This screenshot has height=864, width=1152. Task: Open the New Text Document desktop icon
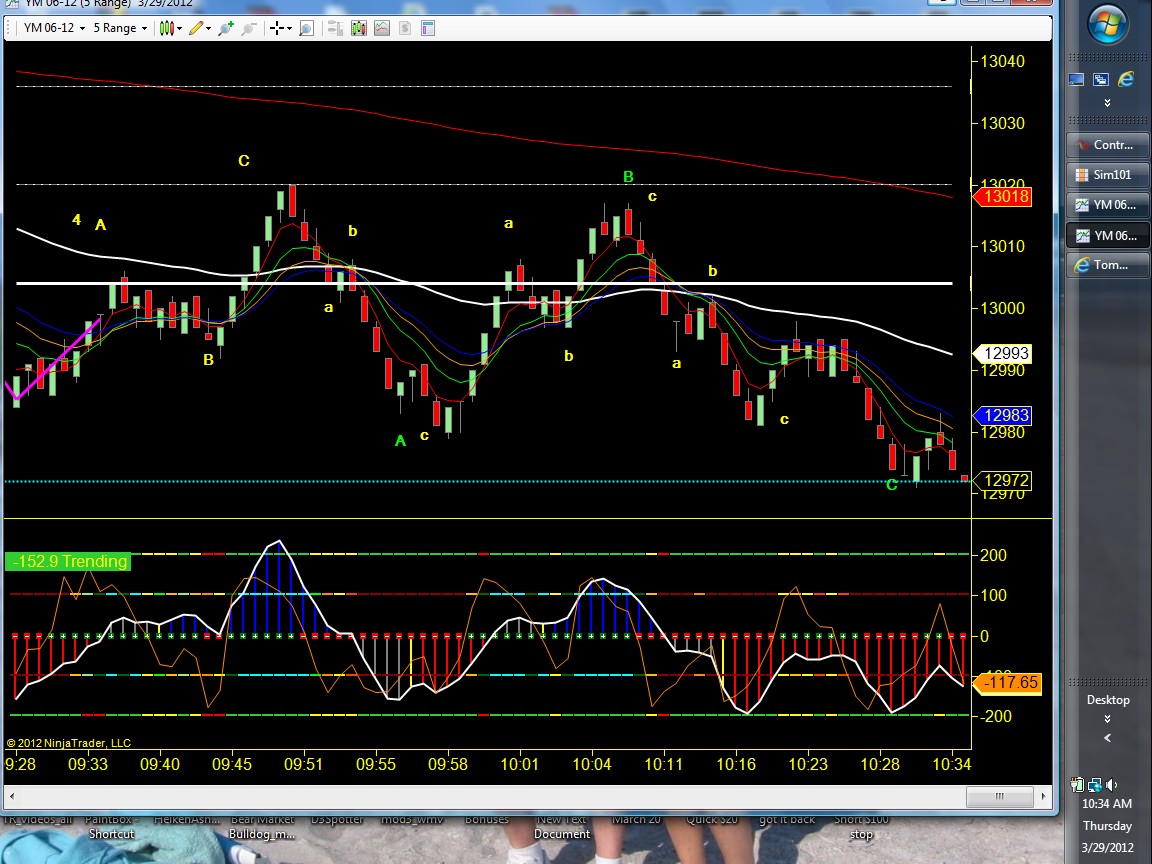[x=561, y=827]
